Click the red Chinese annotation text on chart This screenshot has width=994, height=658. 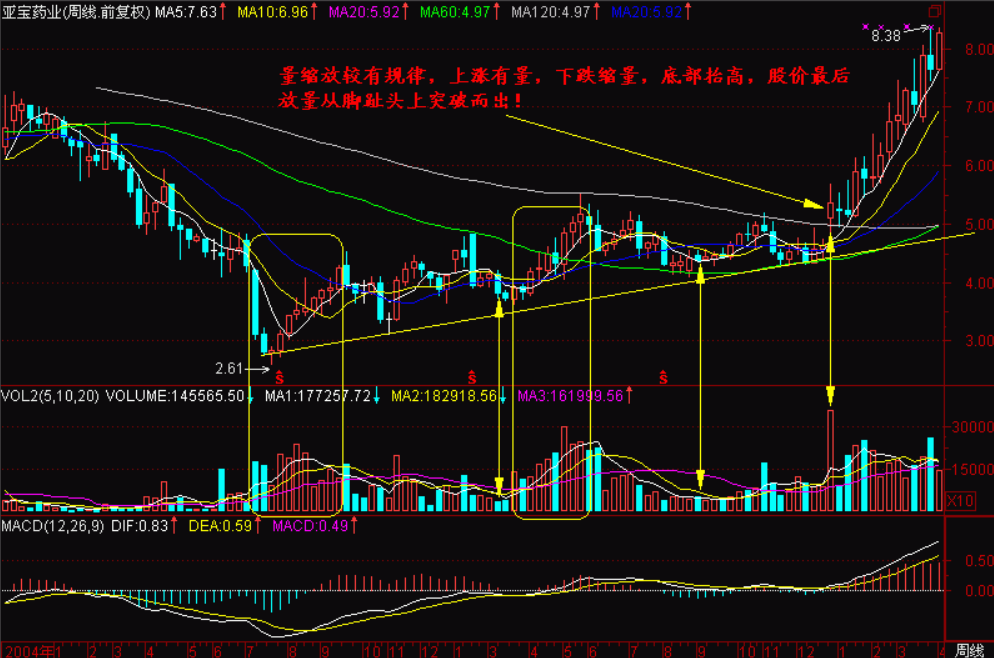coord(565,88)
